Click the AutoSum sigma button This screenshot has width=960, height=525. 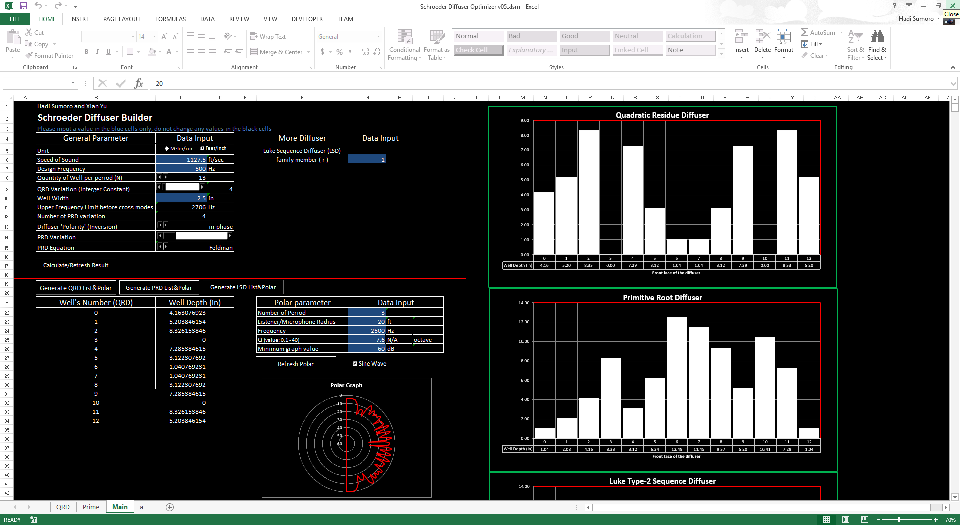point(817,32)
